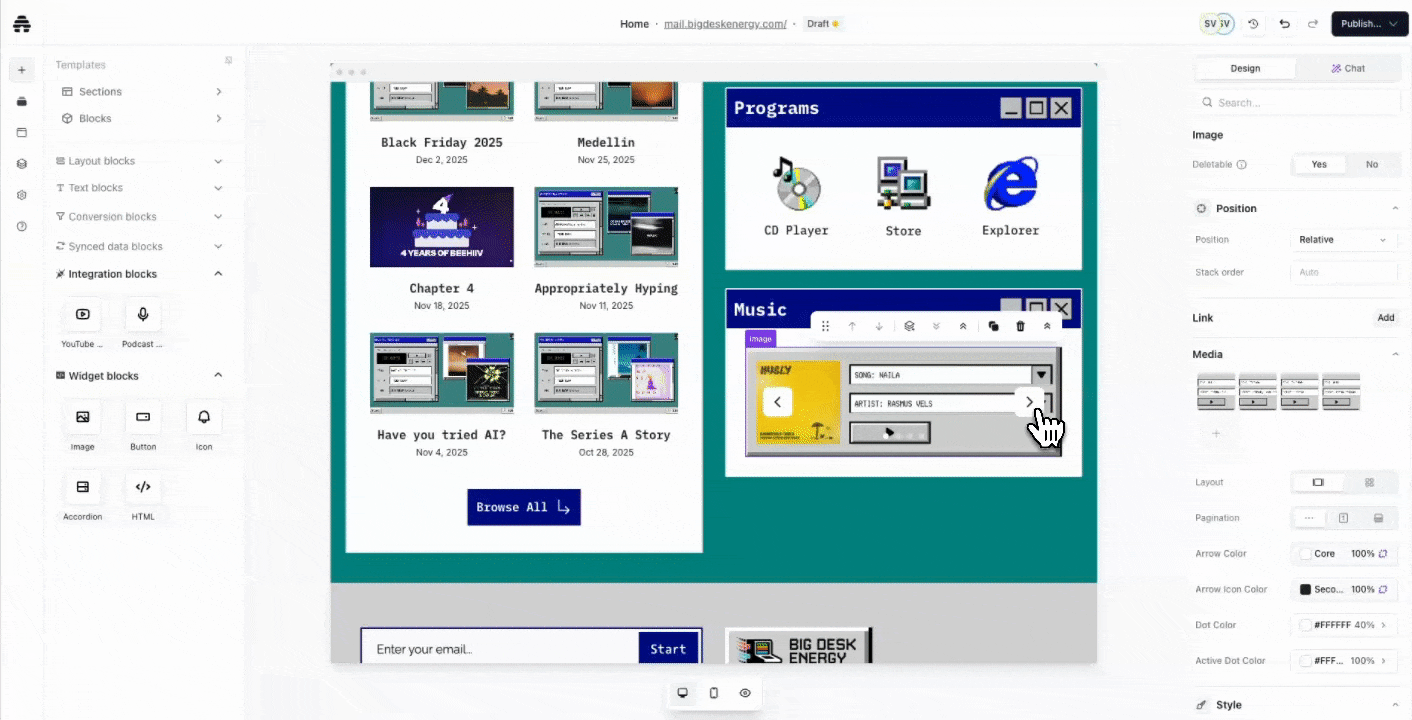Collapse the Position section
The height and width of the screenshot is (720, 1412).
(1395, 208)
